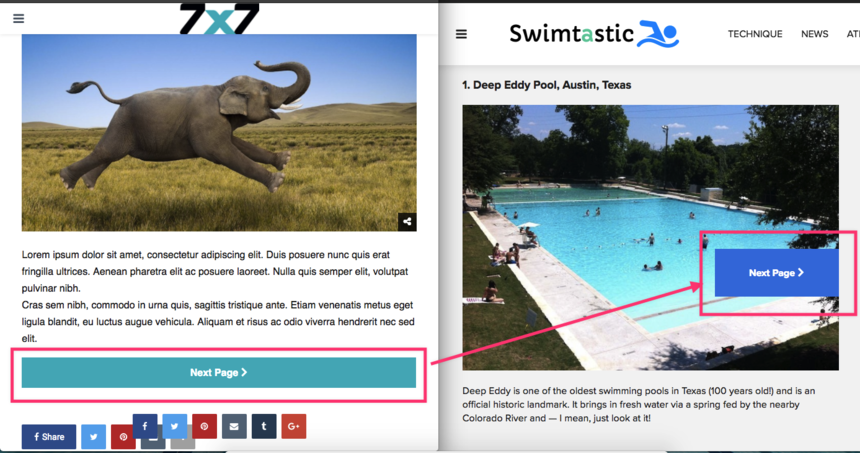Click the Facebook Share button
This screenshot has width=860, height=453.
[49, 437]
